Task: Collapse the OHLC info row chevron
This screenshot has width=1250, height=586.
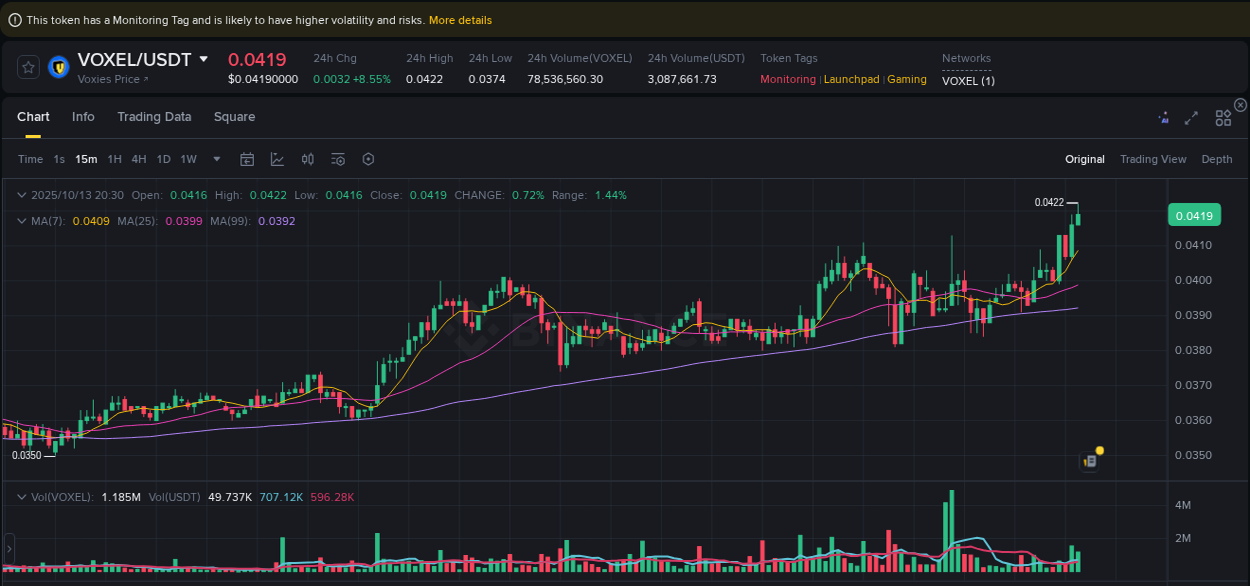Action: (x=22, y=195)
